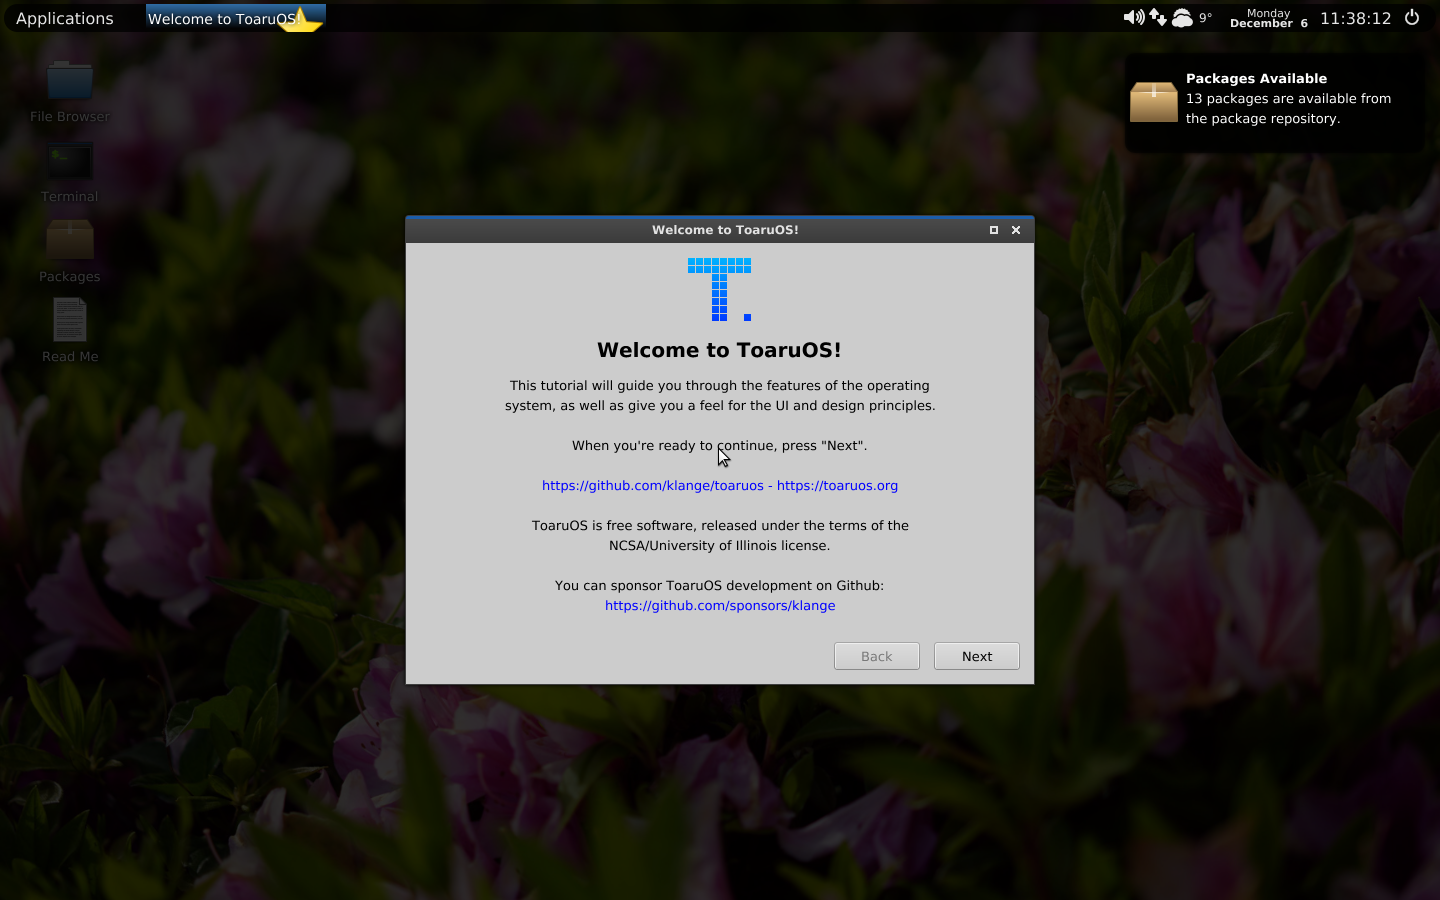Select the weather cloud icon in the tray
This screenshot has width=1440, height=900.
click(1183, 17)
